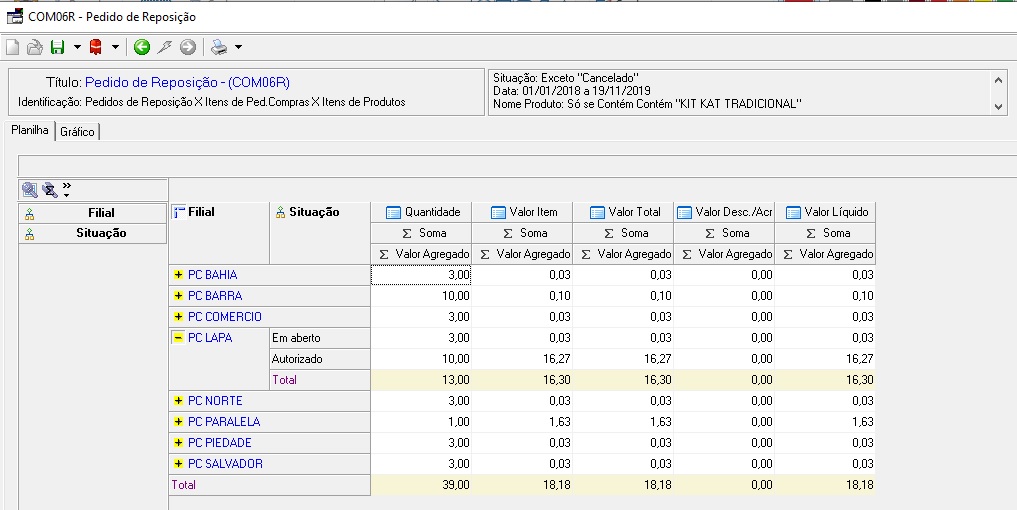Open the toolbar overflow chevron
1017x510 pixels.
[x=67, y=188]
